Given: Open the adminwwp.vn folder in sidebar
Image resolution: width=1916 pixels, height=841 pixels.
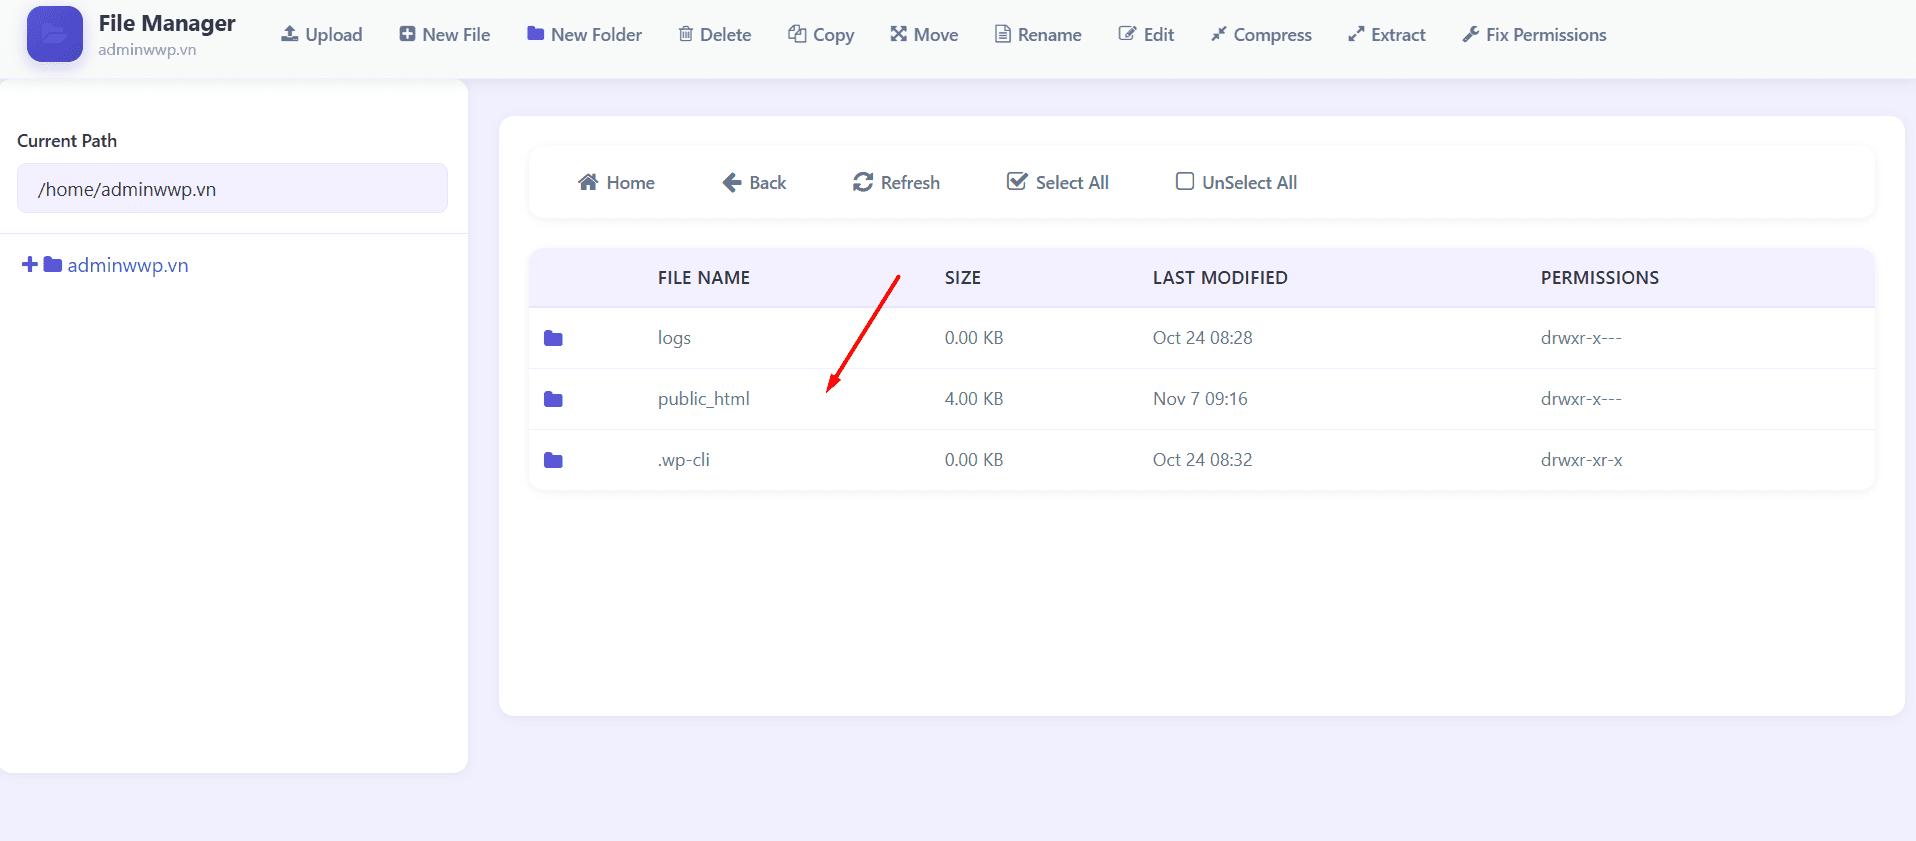Looking at the screenshot, I should tap(127, 265).
